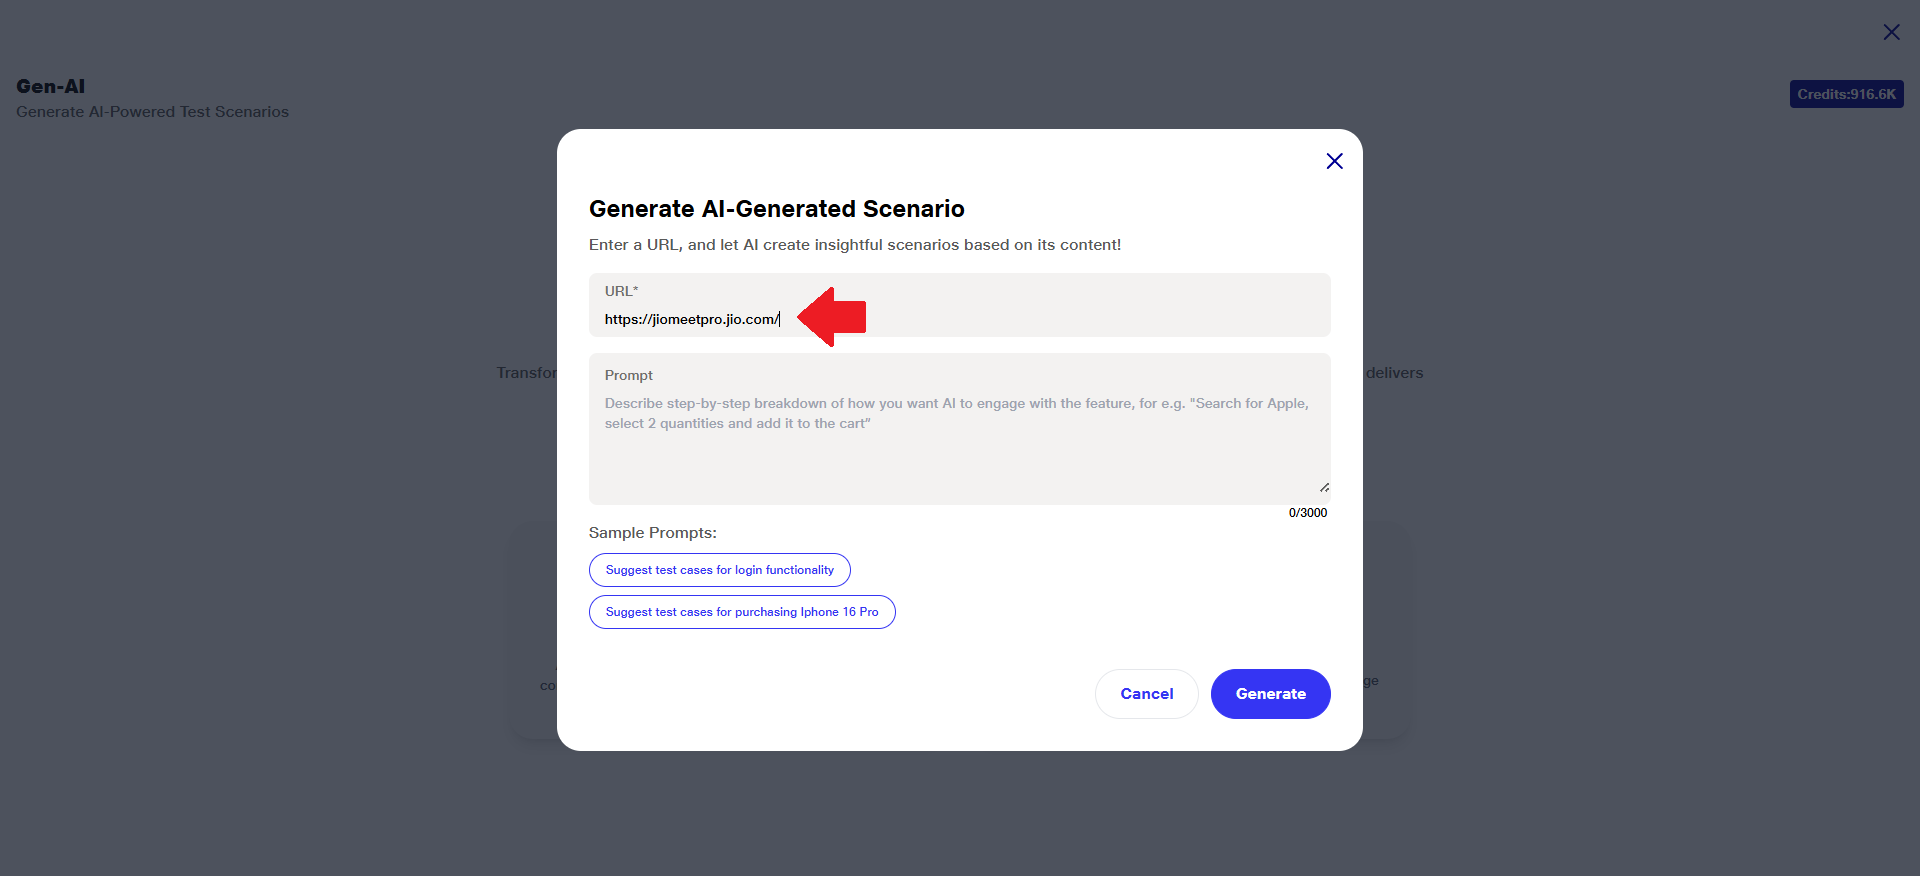
Task: Click the Enter a URL instruction text
Action: point(854,245)
